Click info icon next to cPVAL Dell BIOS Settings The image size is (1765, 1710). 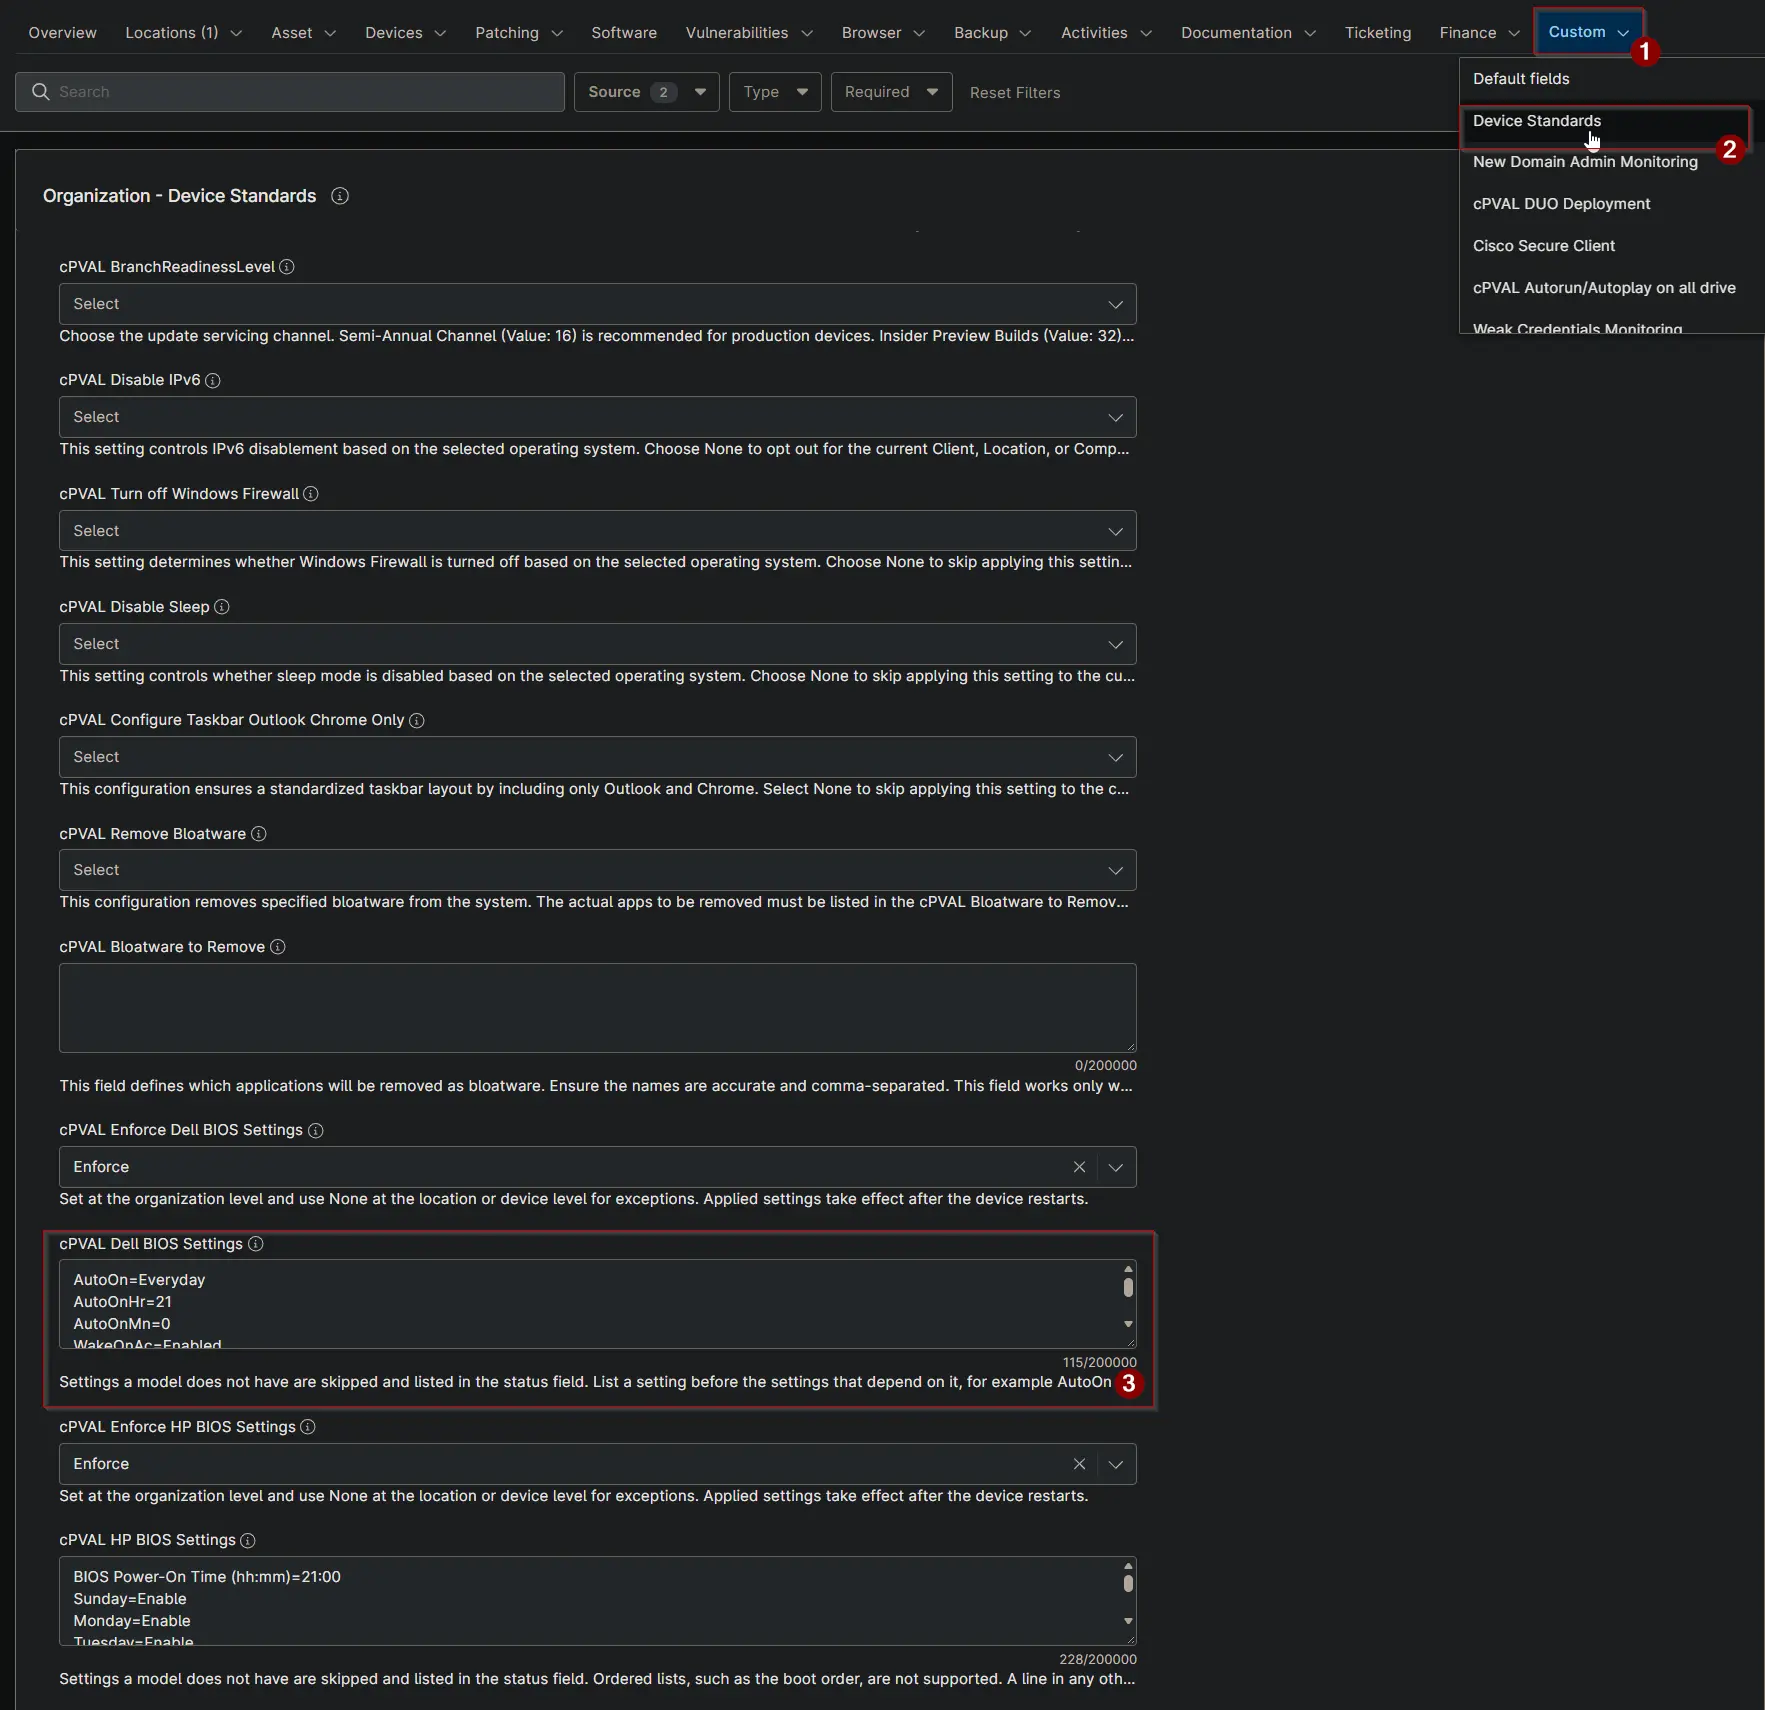tap(256, 1244)
